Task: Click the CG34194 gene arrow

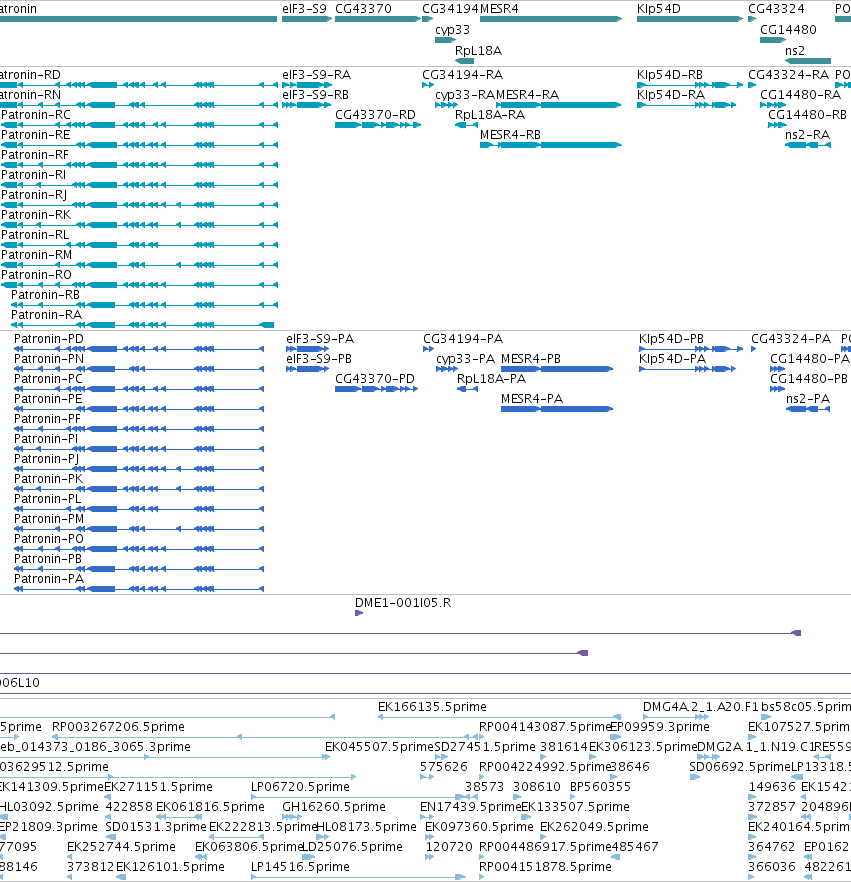Action: 427,19
